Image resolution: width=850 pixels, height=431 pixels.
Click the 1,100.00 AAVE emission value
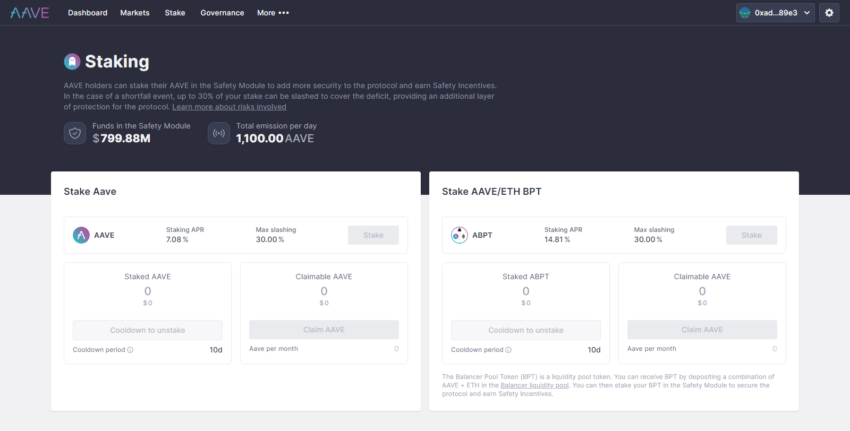pos(275,138)
